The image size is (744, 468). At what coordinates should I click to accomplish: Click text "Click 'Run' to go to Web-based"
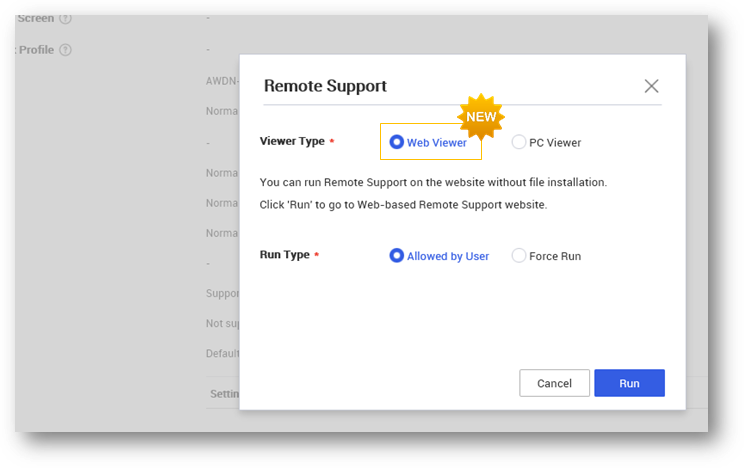pos(338,205)
